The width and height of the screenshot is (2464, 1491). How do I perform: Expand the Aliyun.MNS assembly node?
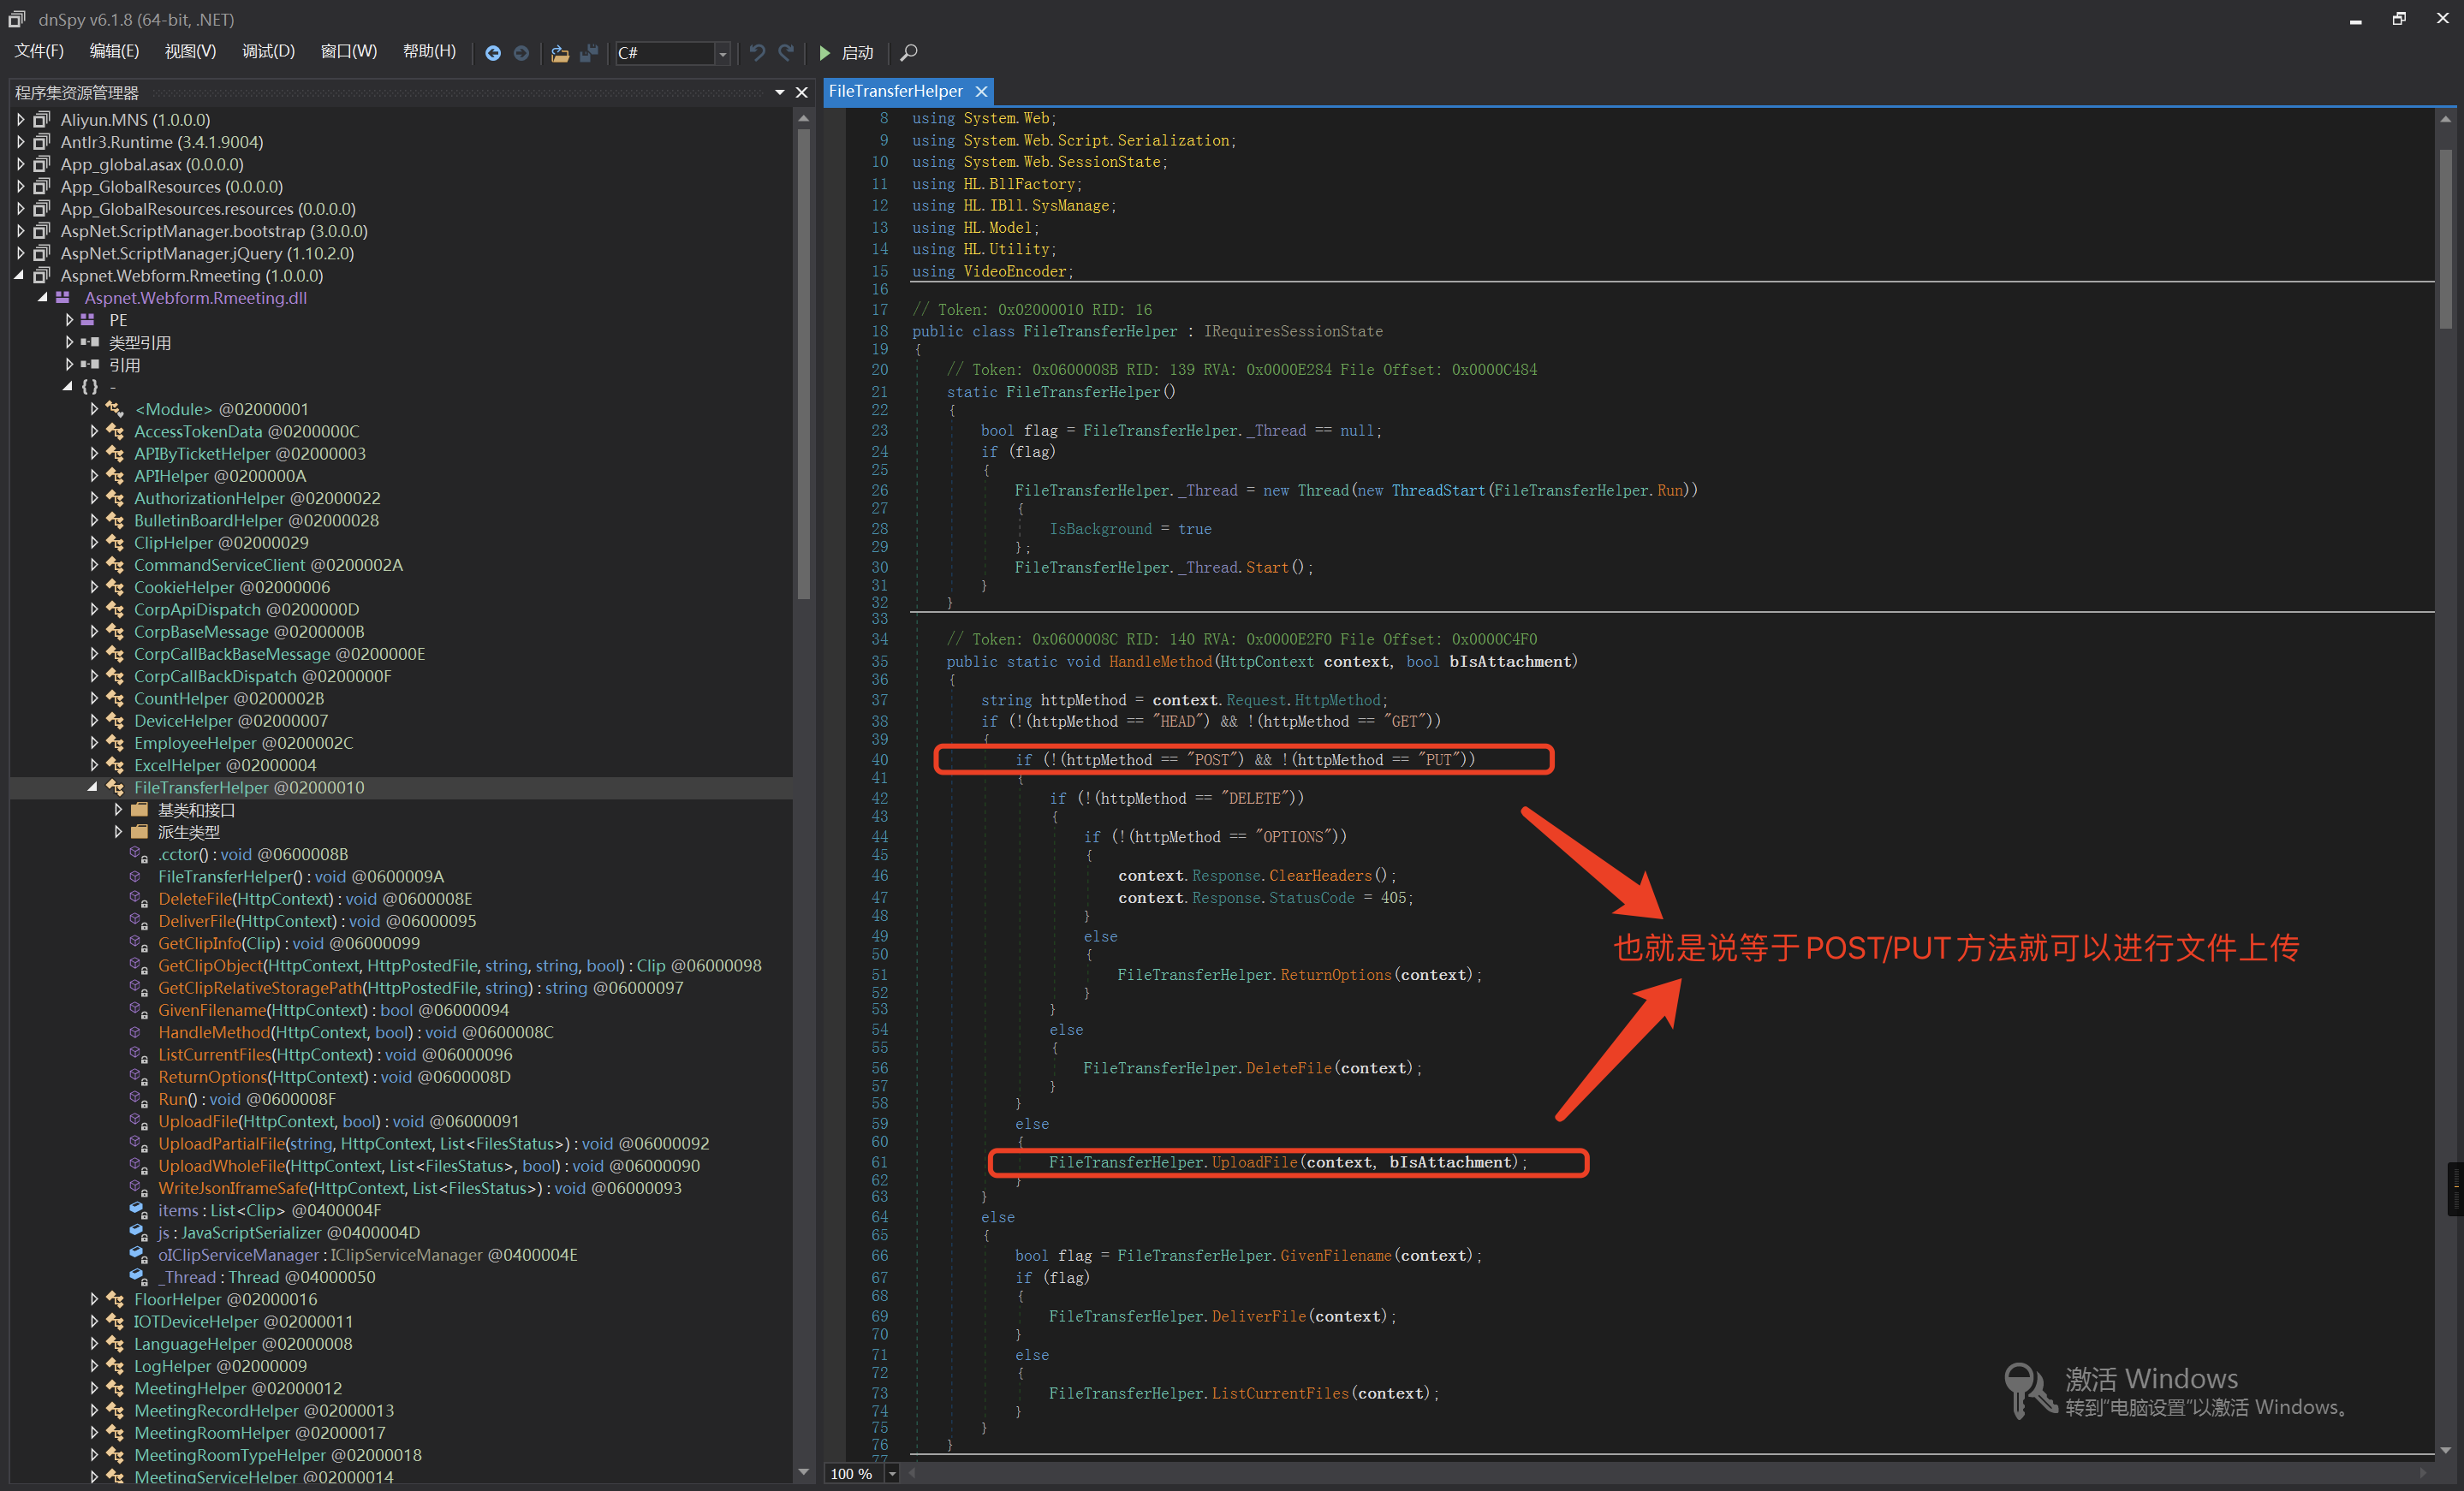[x=21, y=119]
